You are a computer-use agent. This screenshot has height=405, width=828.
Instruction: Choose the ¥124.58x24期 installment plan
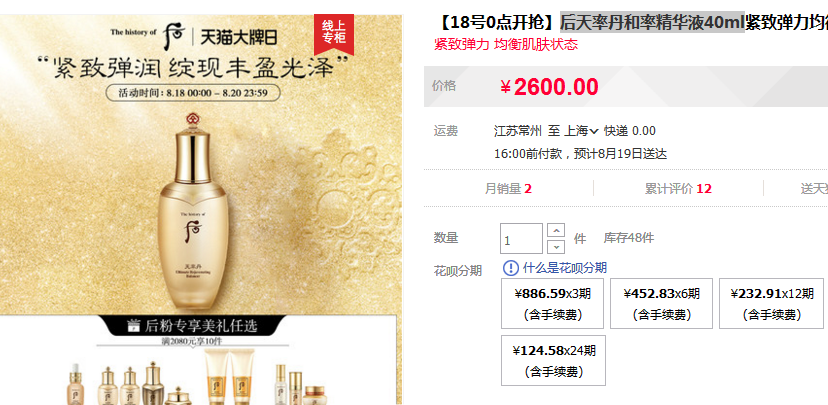(x=553, y=361)
